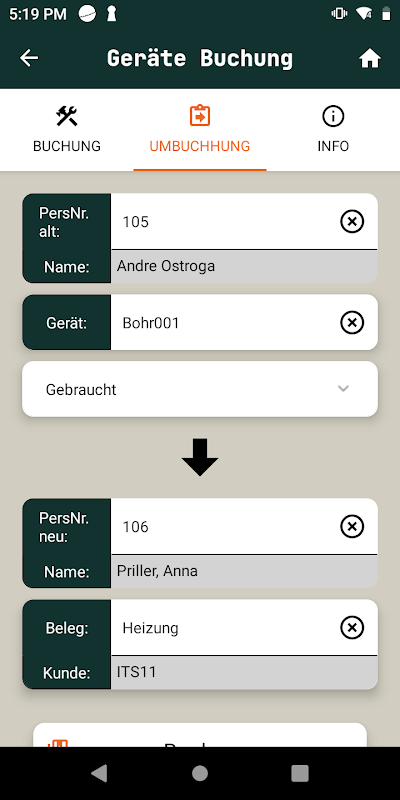
Task: Open recent apps with square button
Action: coord(300,773)
